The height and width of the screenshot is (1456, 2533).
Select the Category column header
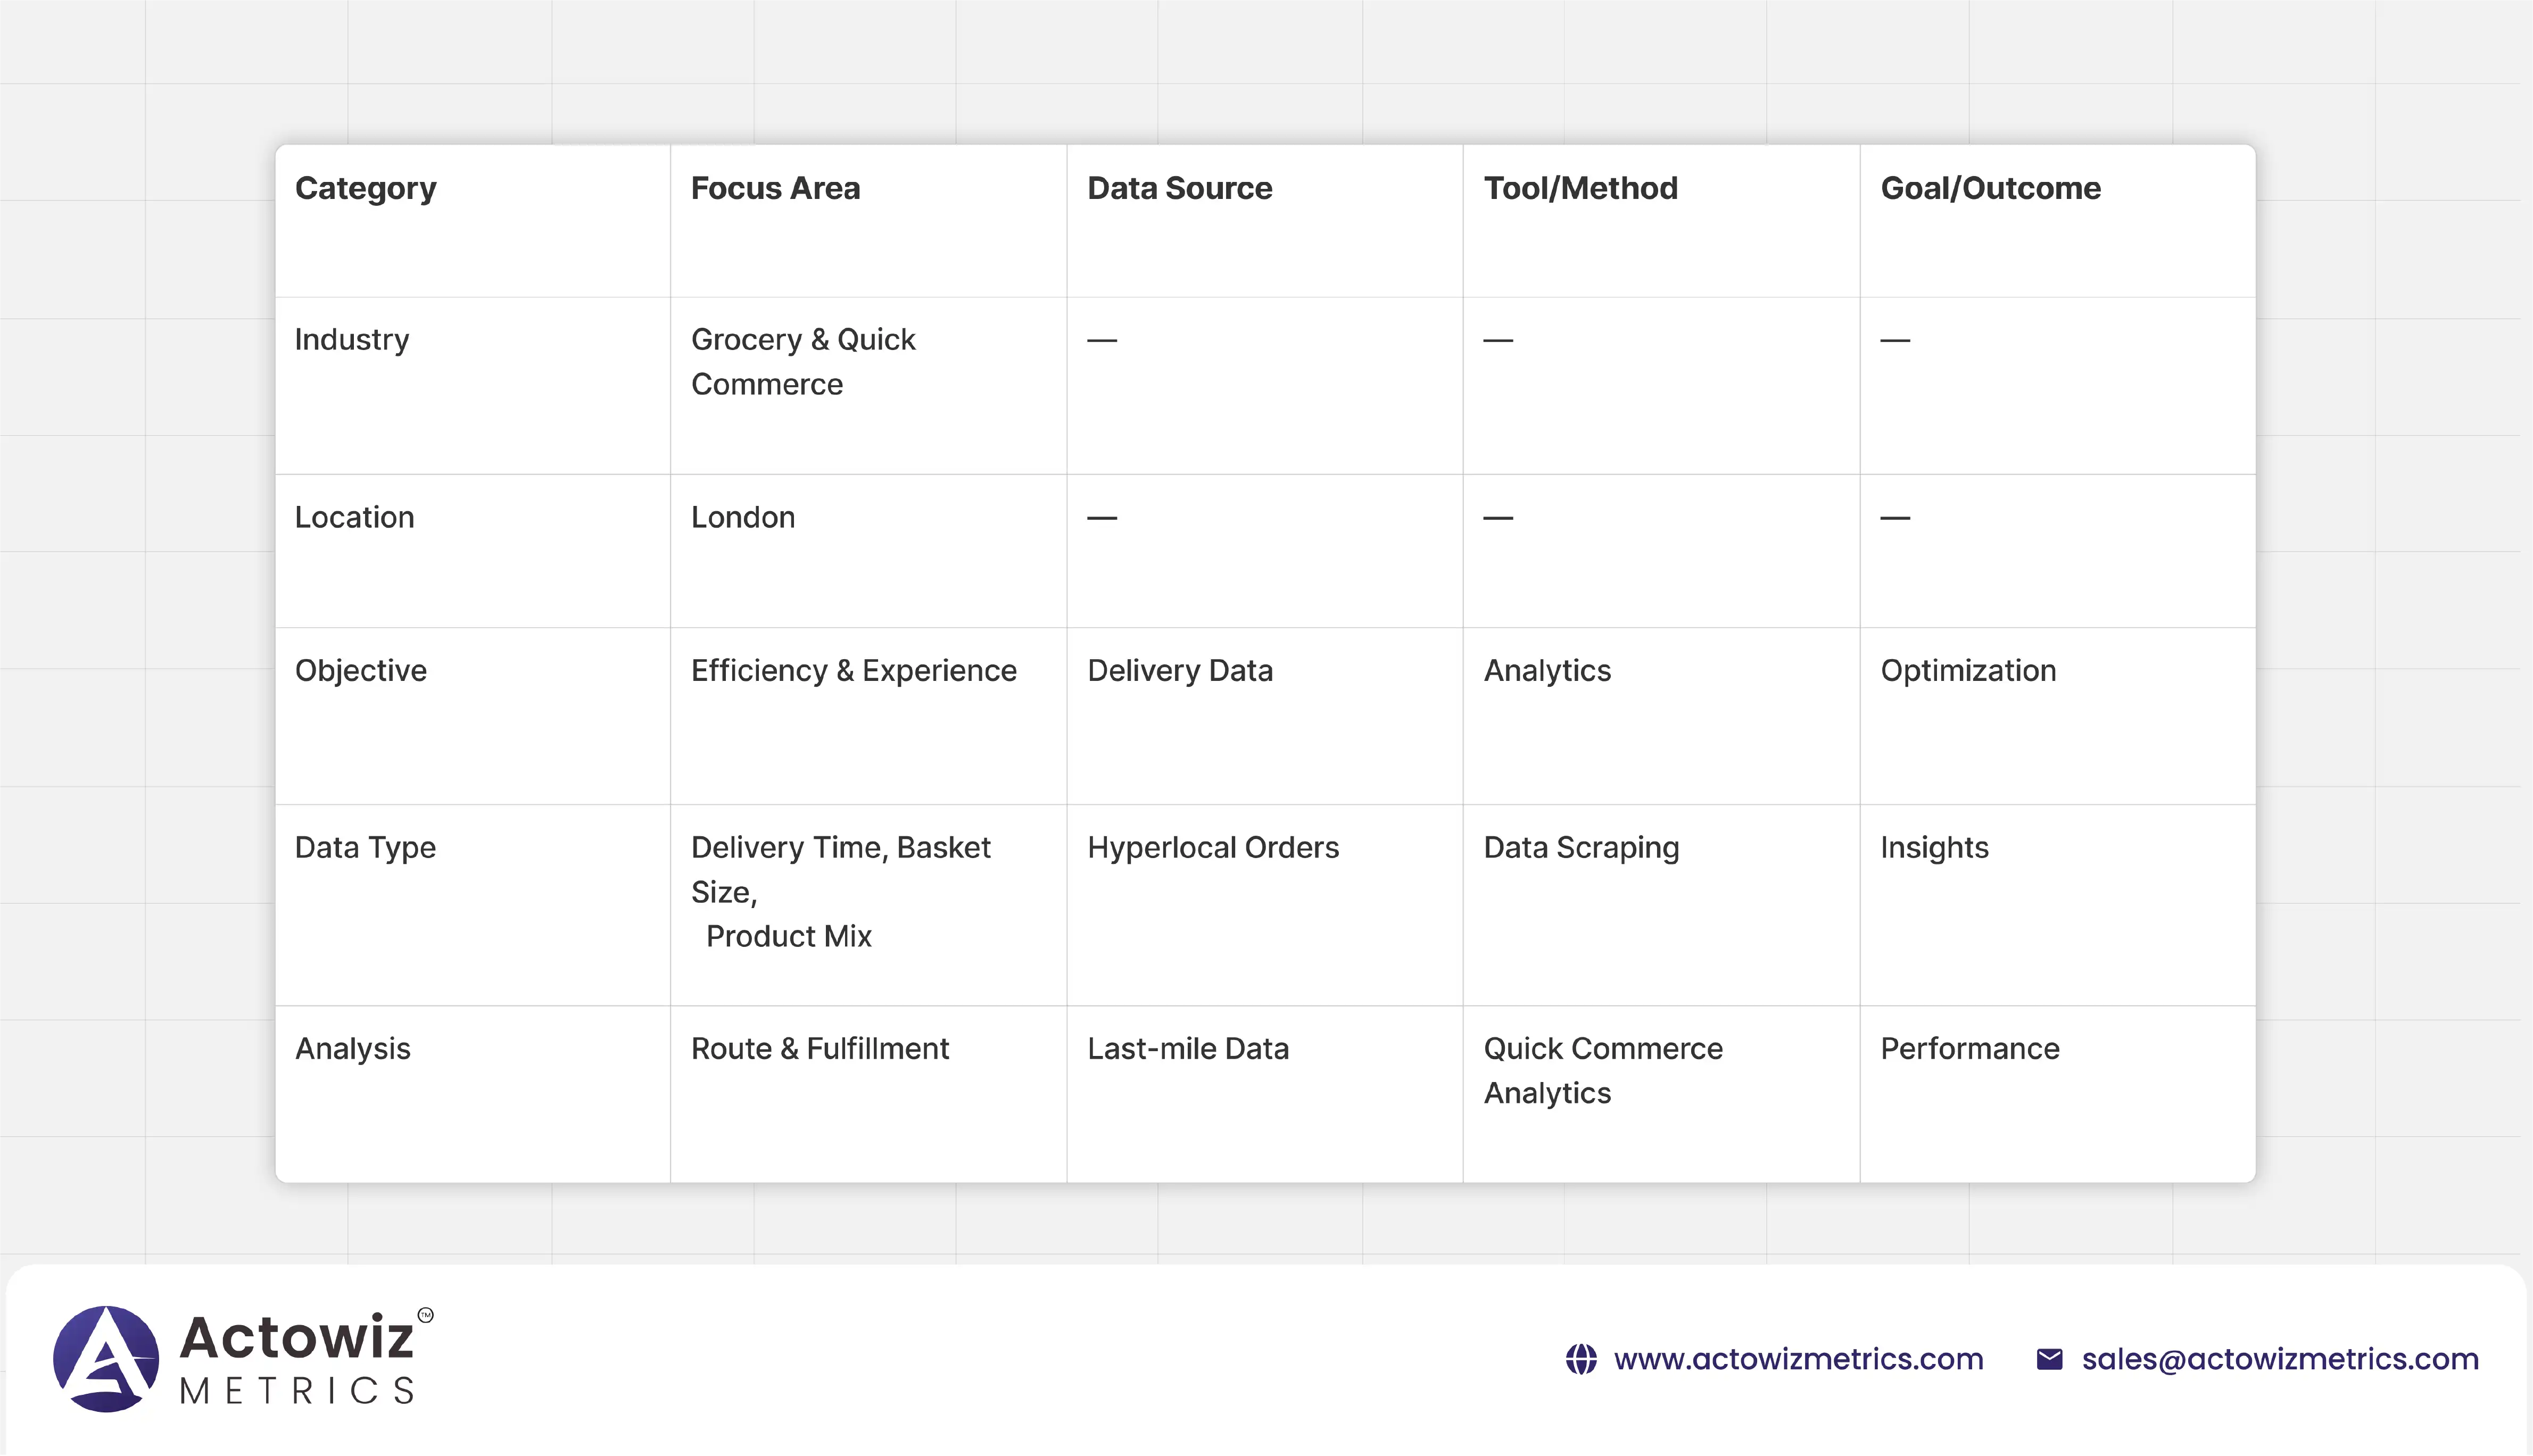tap(366, 188)
